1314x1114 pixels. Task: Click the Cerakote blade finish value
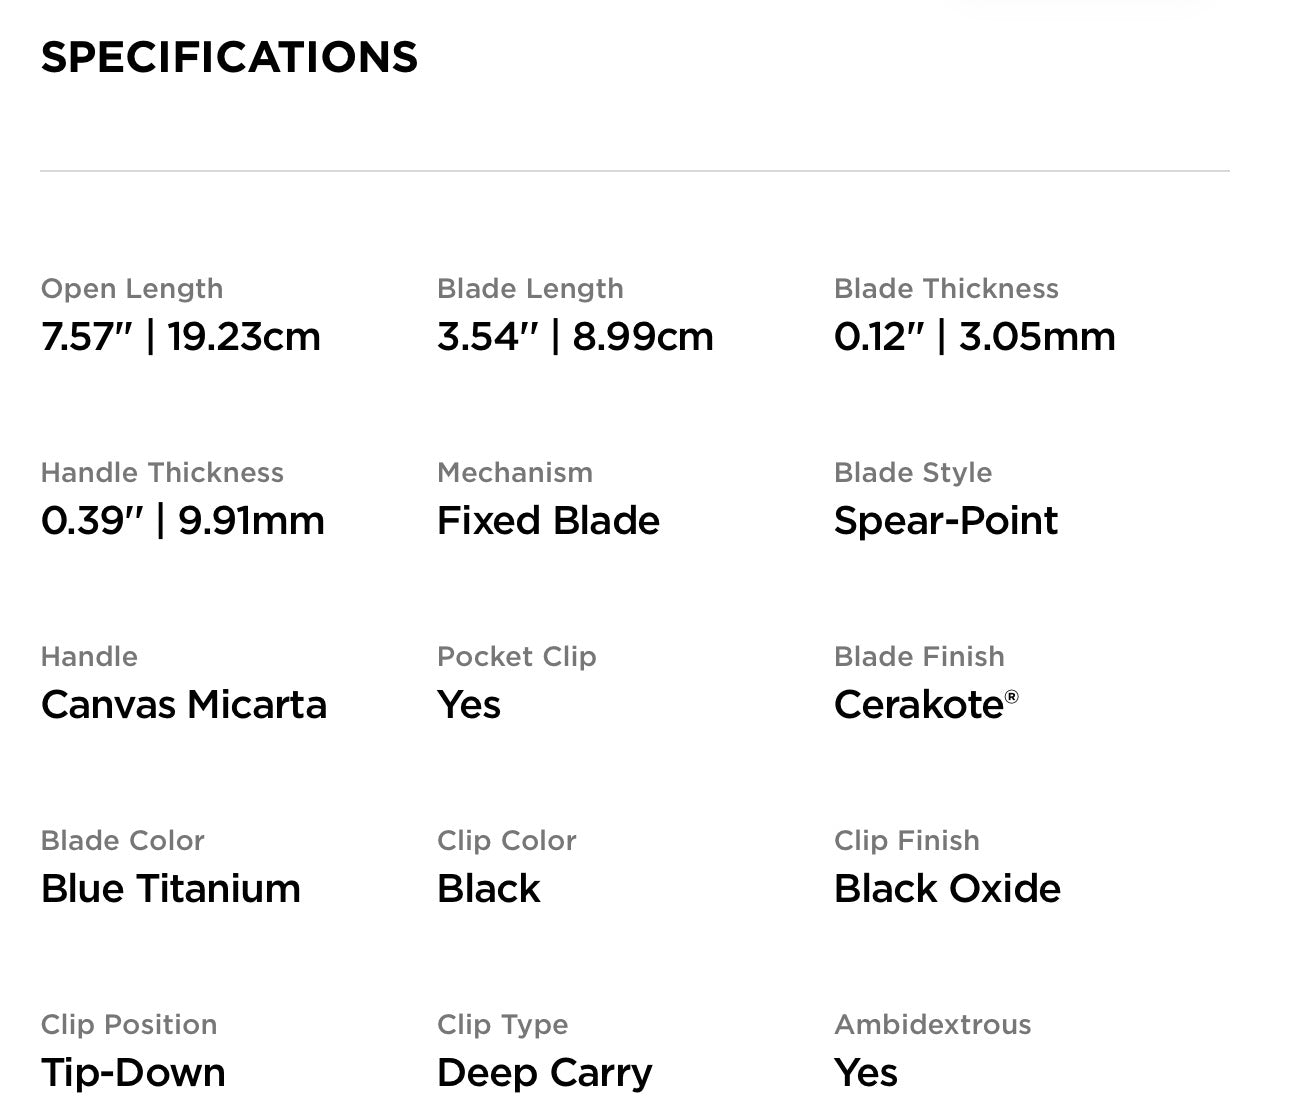point(920,705)
